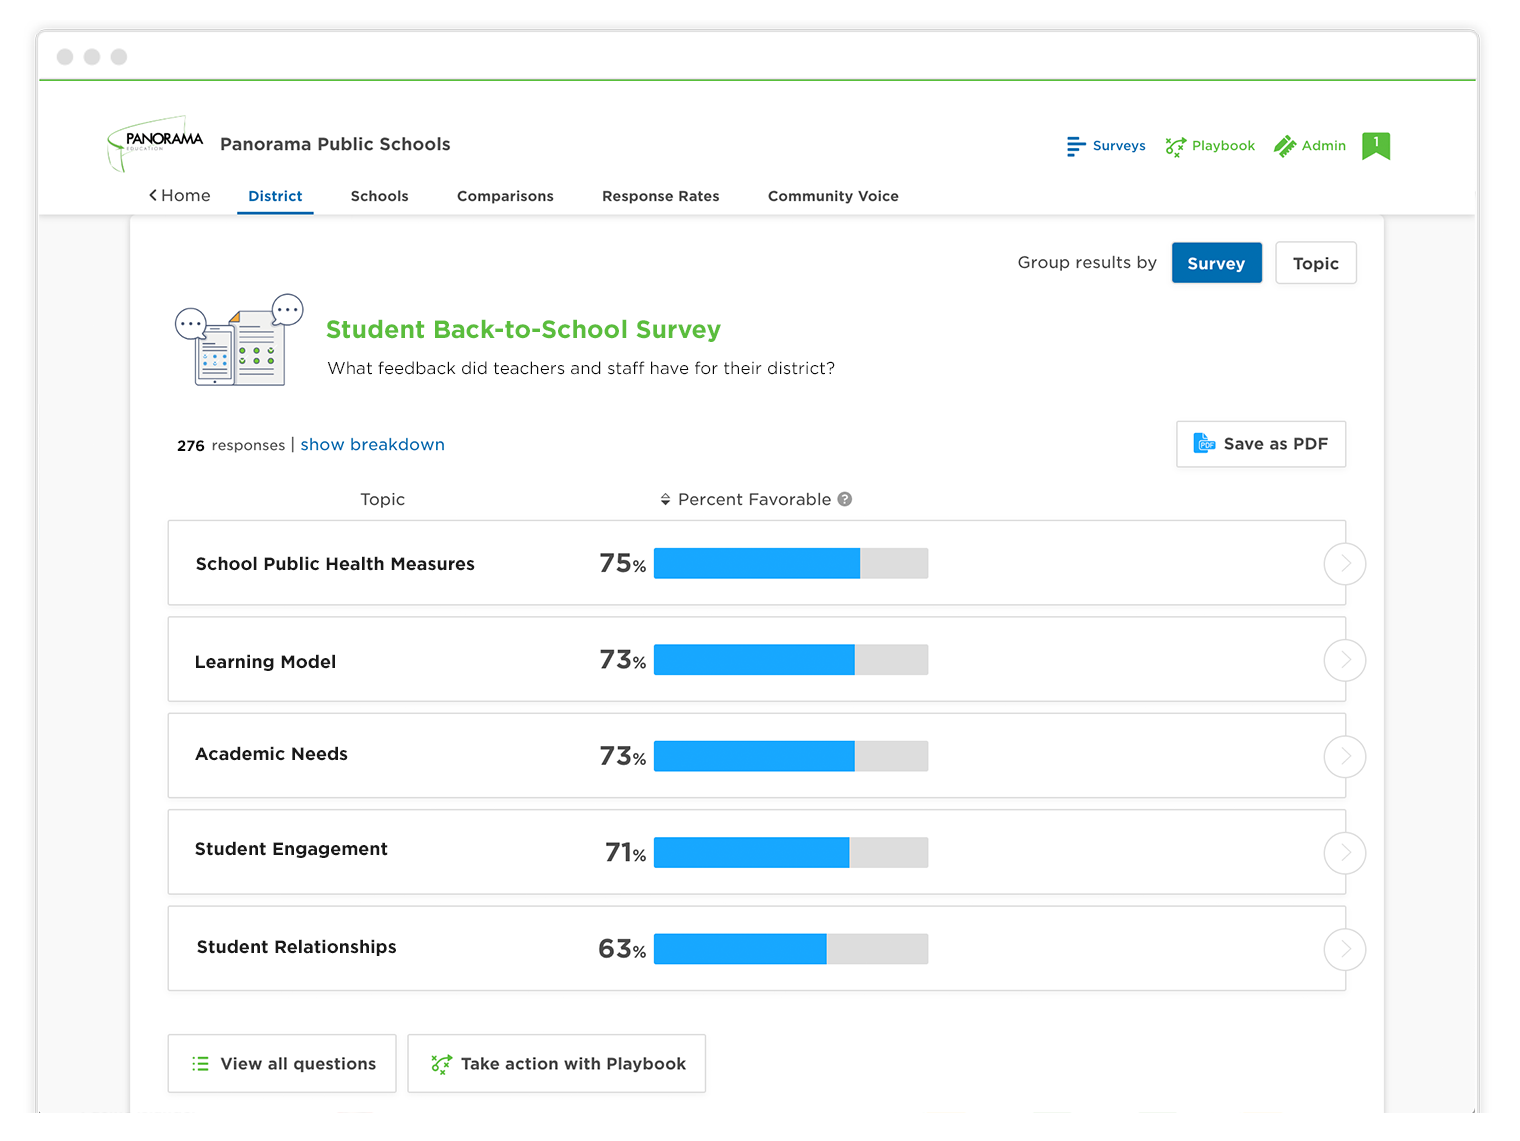
Task: Open the Percent Favorable help tooltip icon
Action: click(x=845, y=499)
